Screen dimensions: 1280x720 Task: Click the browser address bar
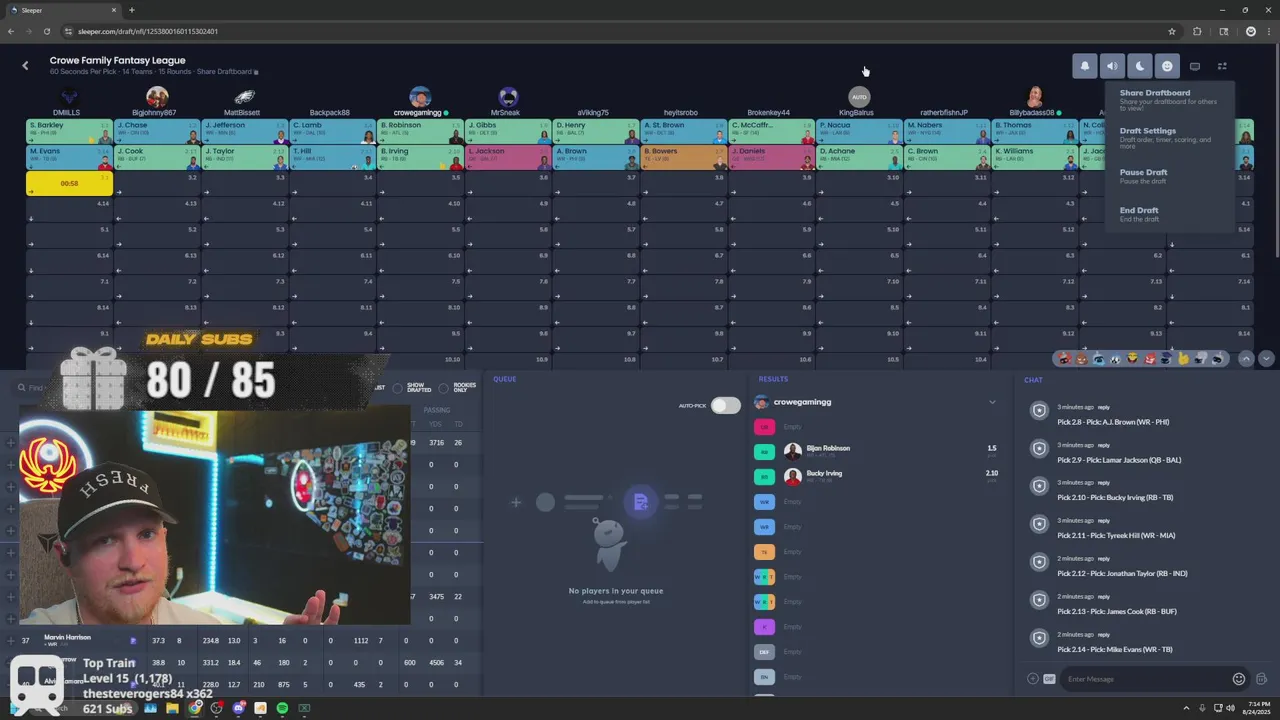620,31
